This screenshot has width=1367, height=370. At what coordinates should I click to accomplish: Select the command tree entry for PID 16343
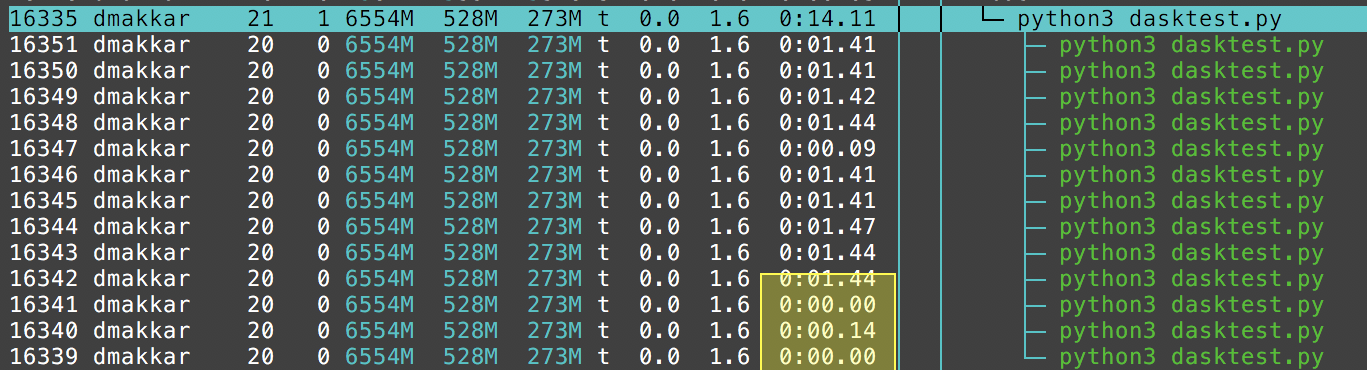[1191, 253]
